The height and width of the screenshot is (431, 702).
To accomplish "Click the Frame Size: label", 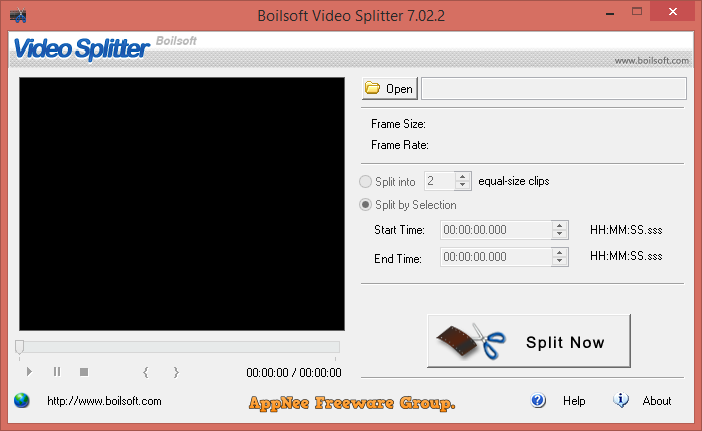I will point(398,124).
